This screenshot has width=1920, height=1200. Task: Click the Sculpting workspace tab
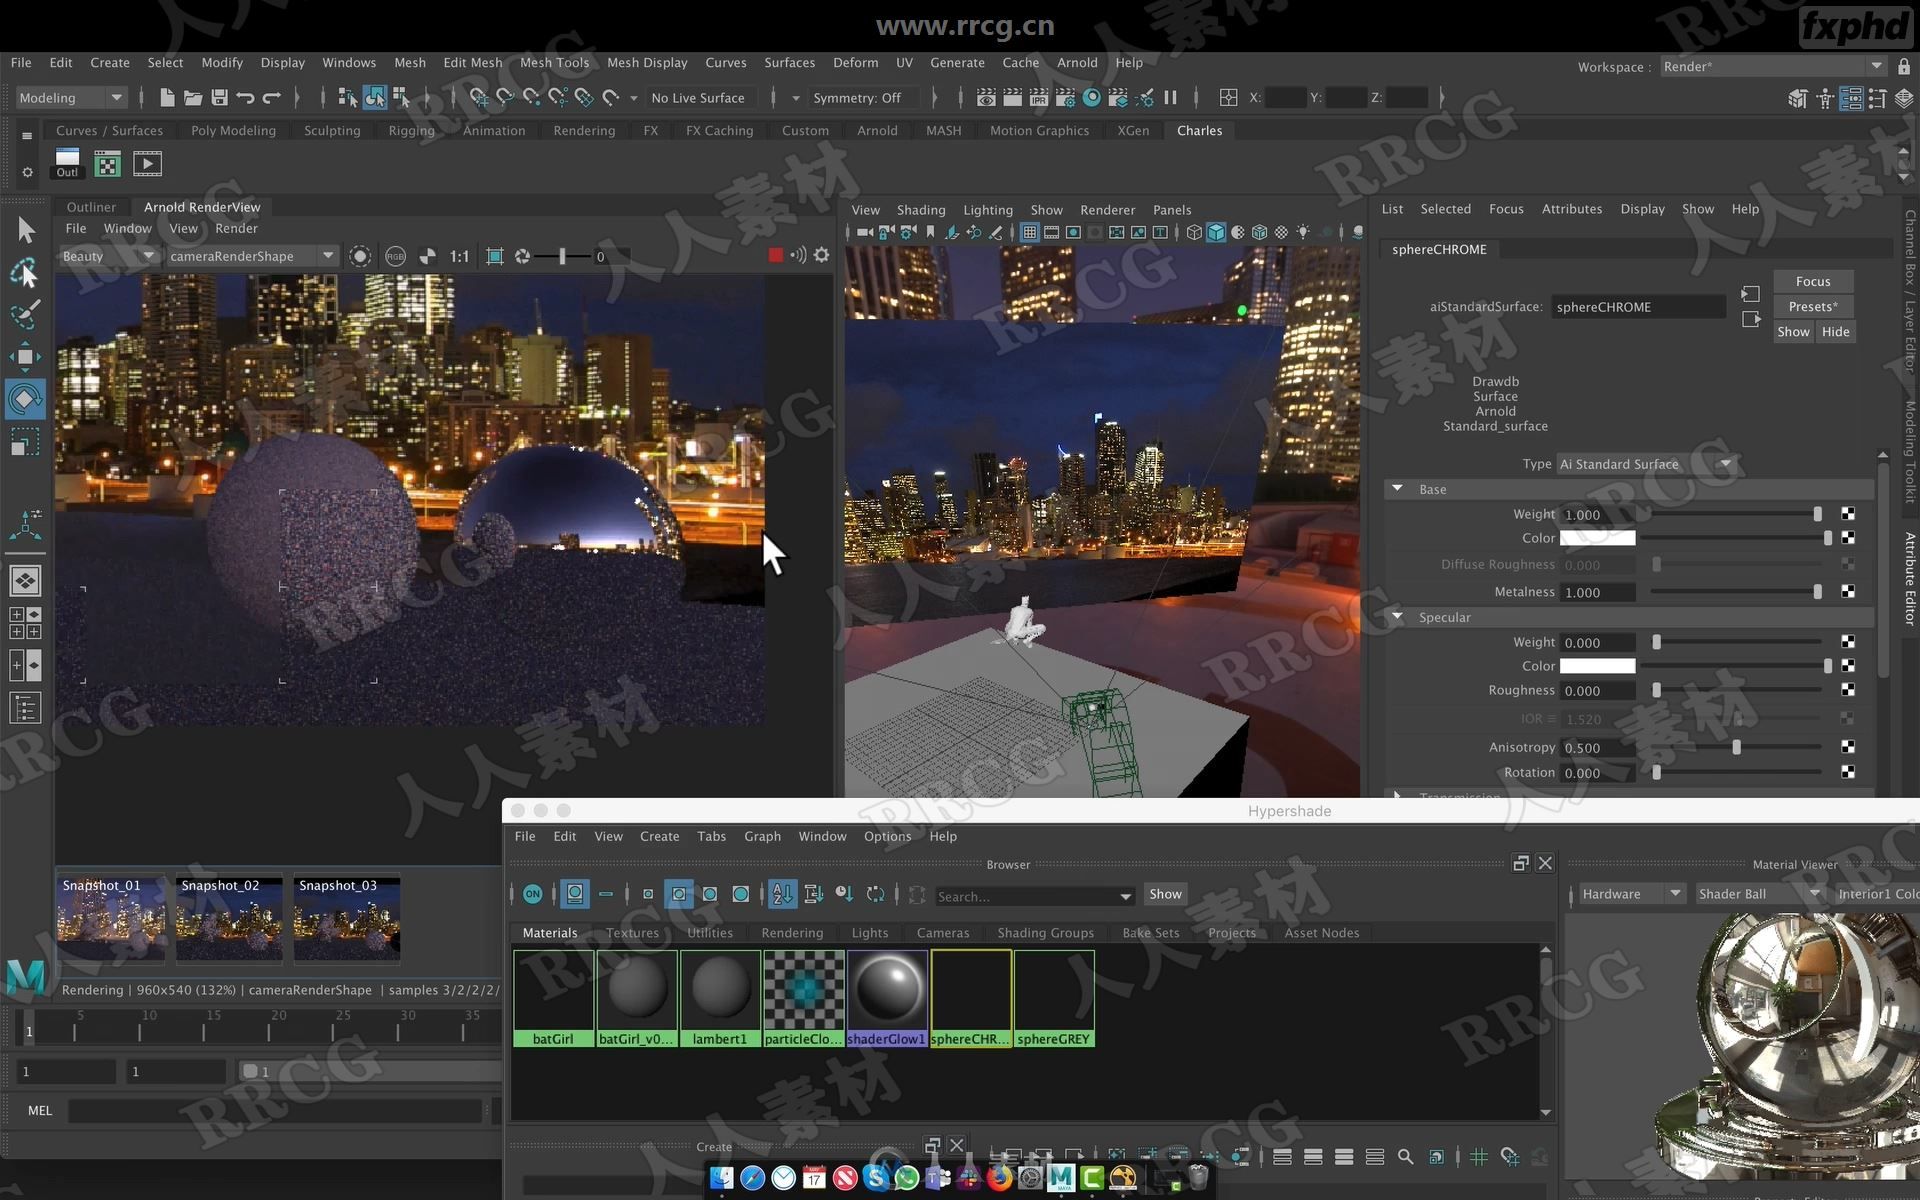(330, 130)
